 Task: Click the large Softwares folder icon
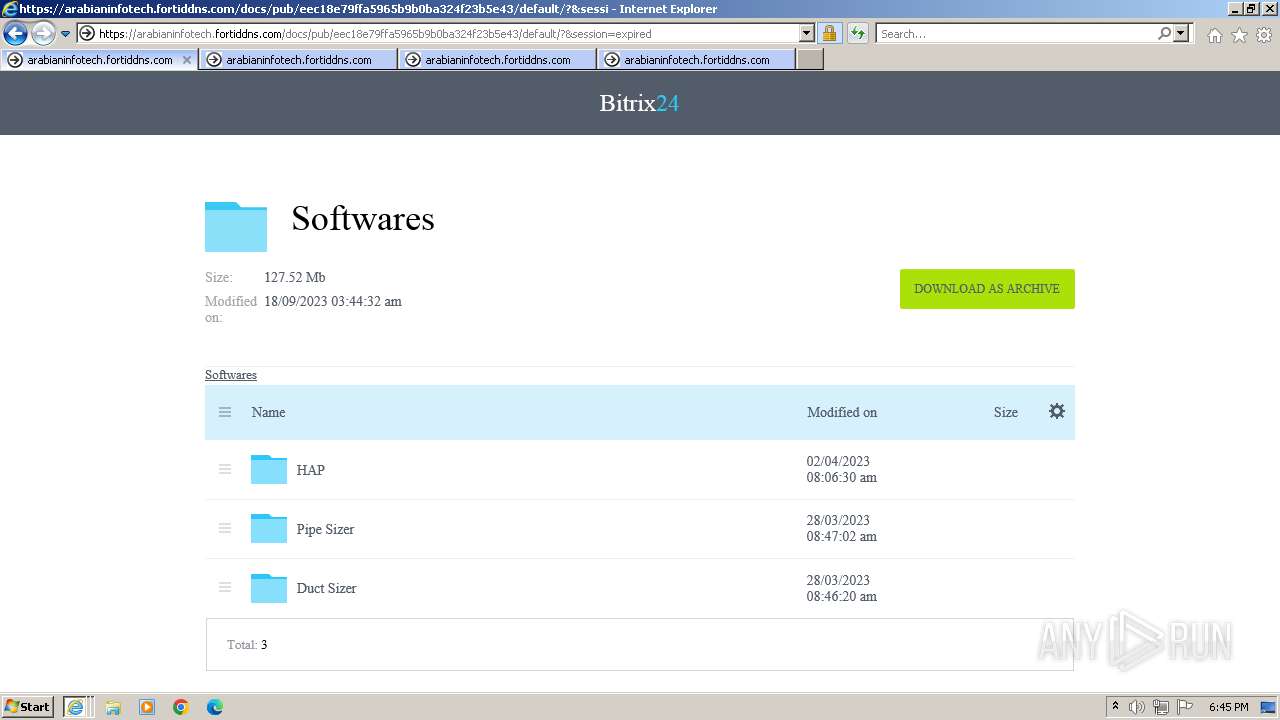point(236,226)
